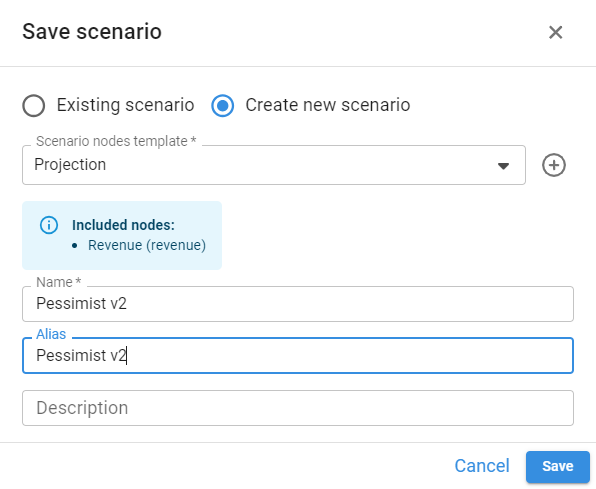
Task: Open the Revenue (revenue) node link
Action: (147, 245)
